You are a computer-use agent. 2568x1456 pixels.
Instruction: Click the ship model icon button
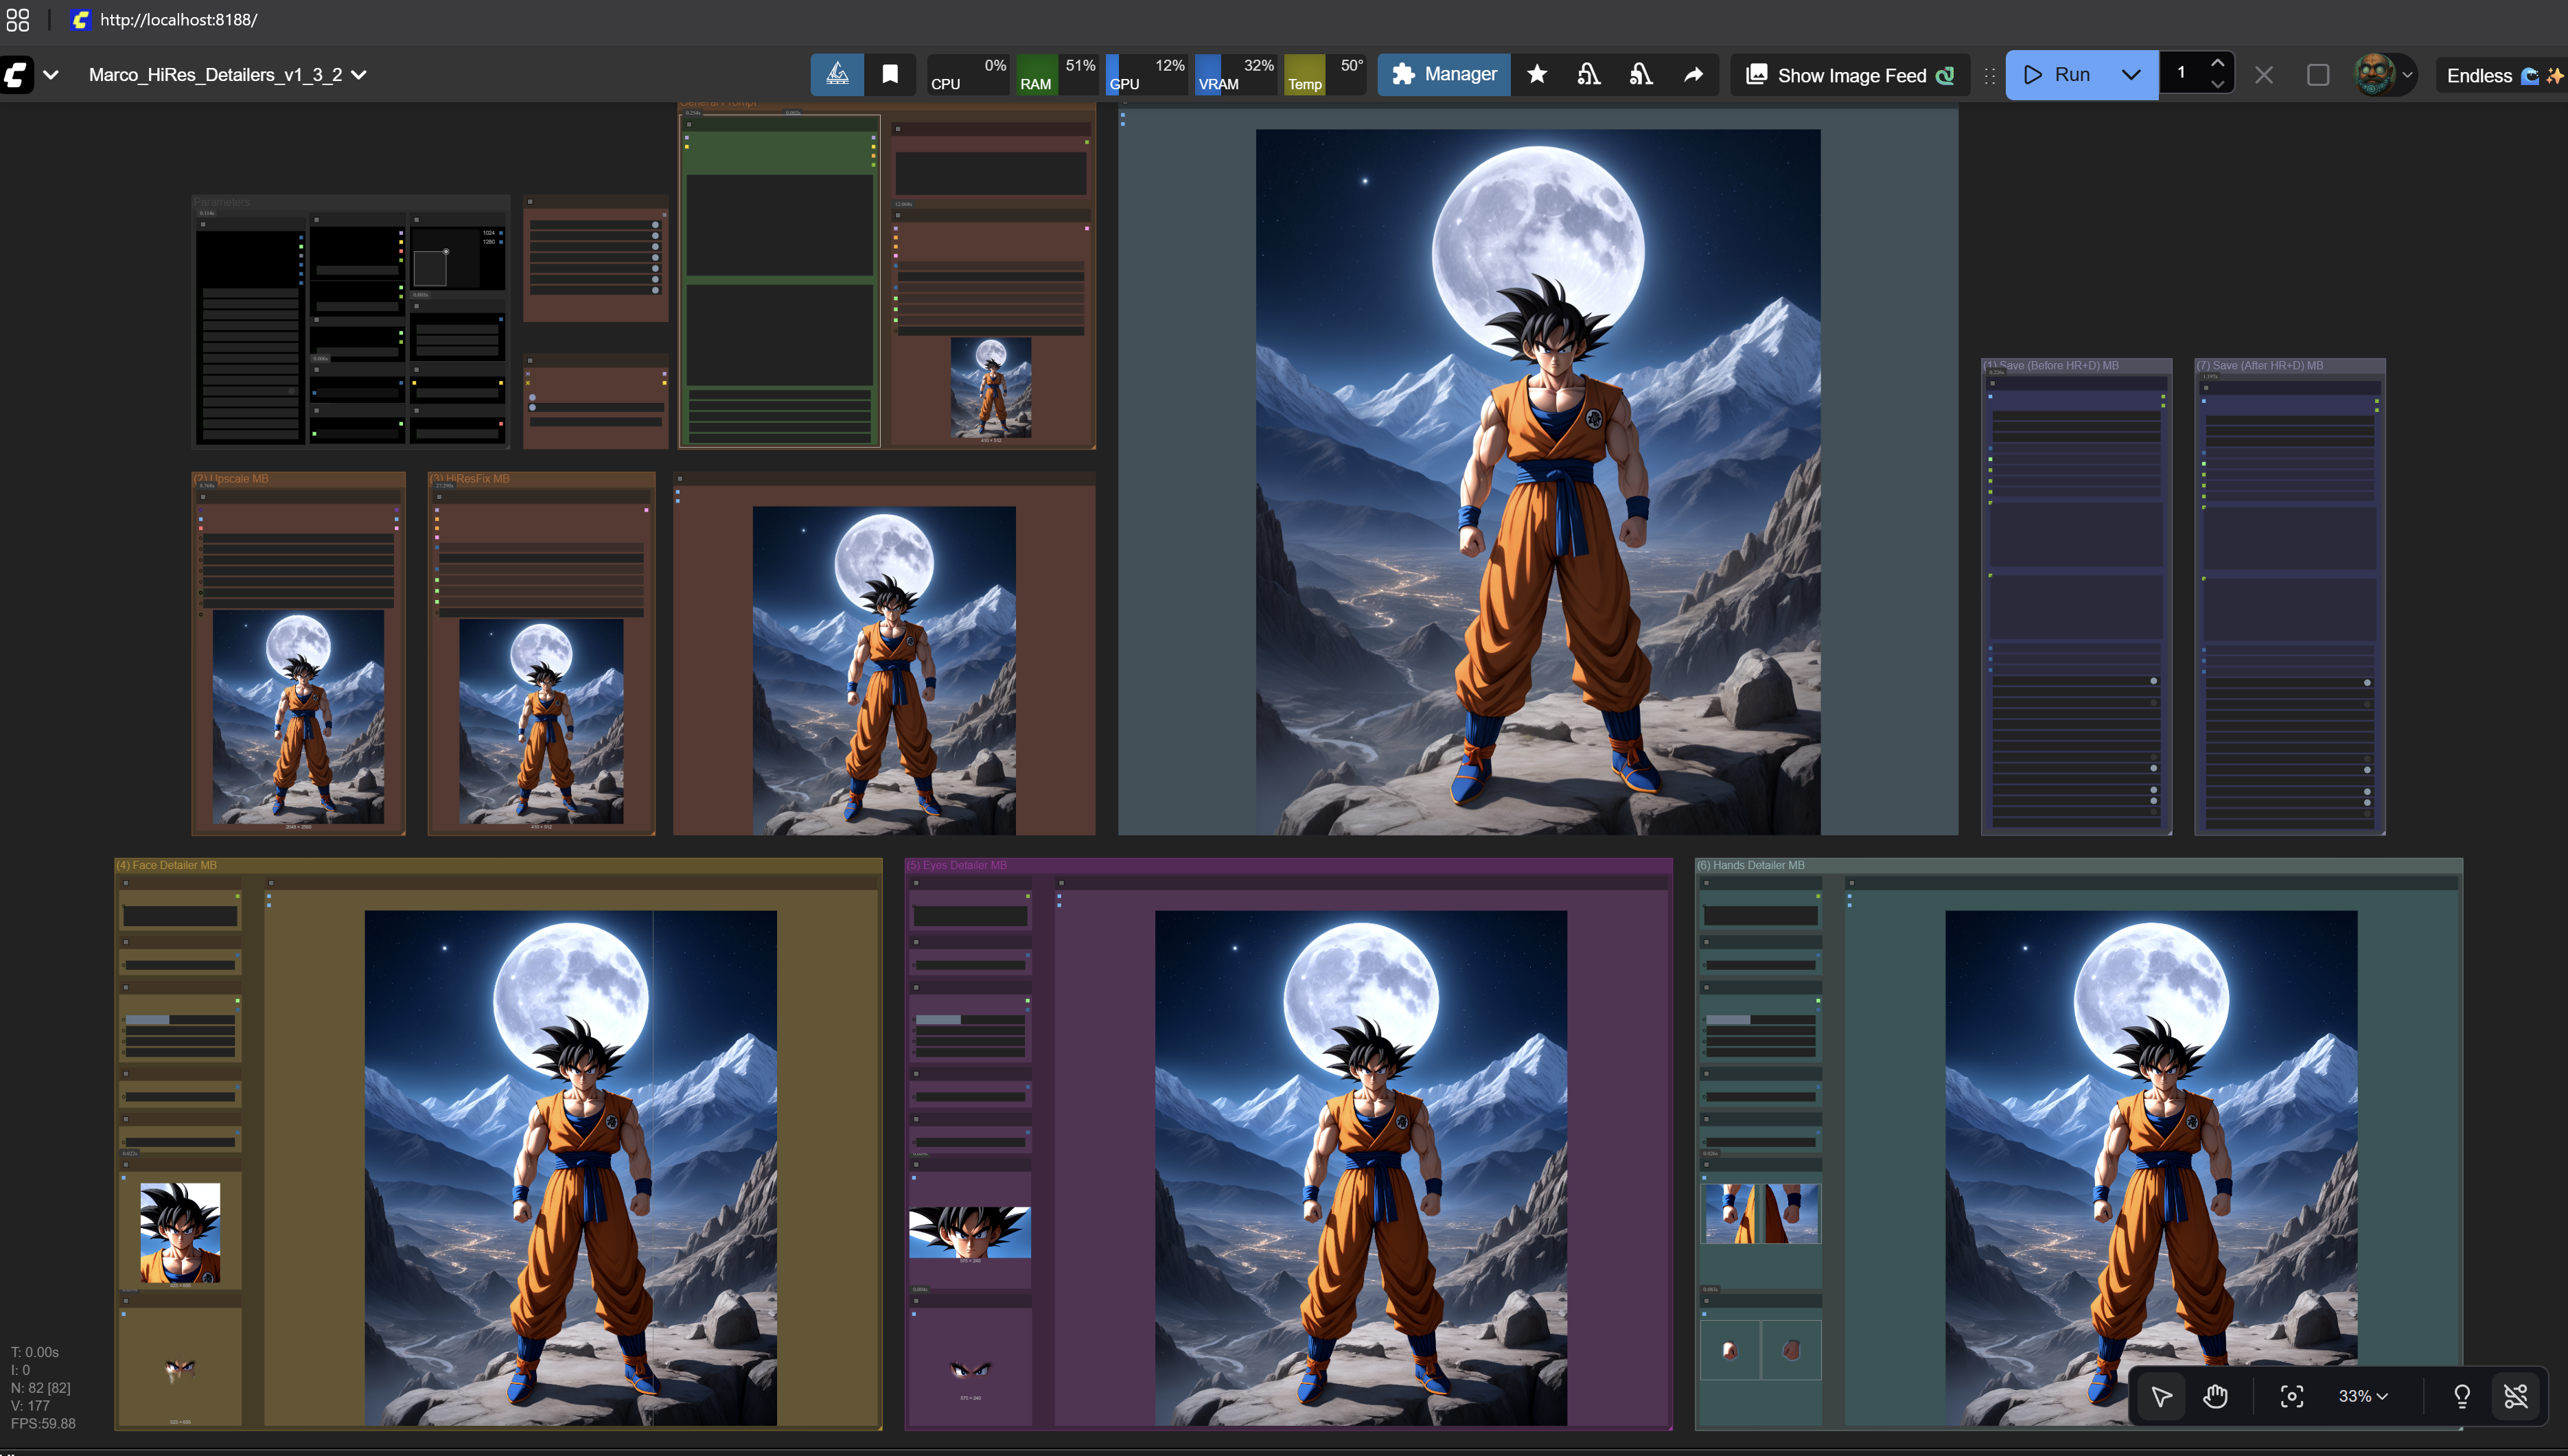[x=837, y=75]
